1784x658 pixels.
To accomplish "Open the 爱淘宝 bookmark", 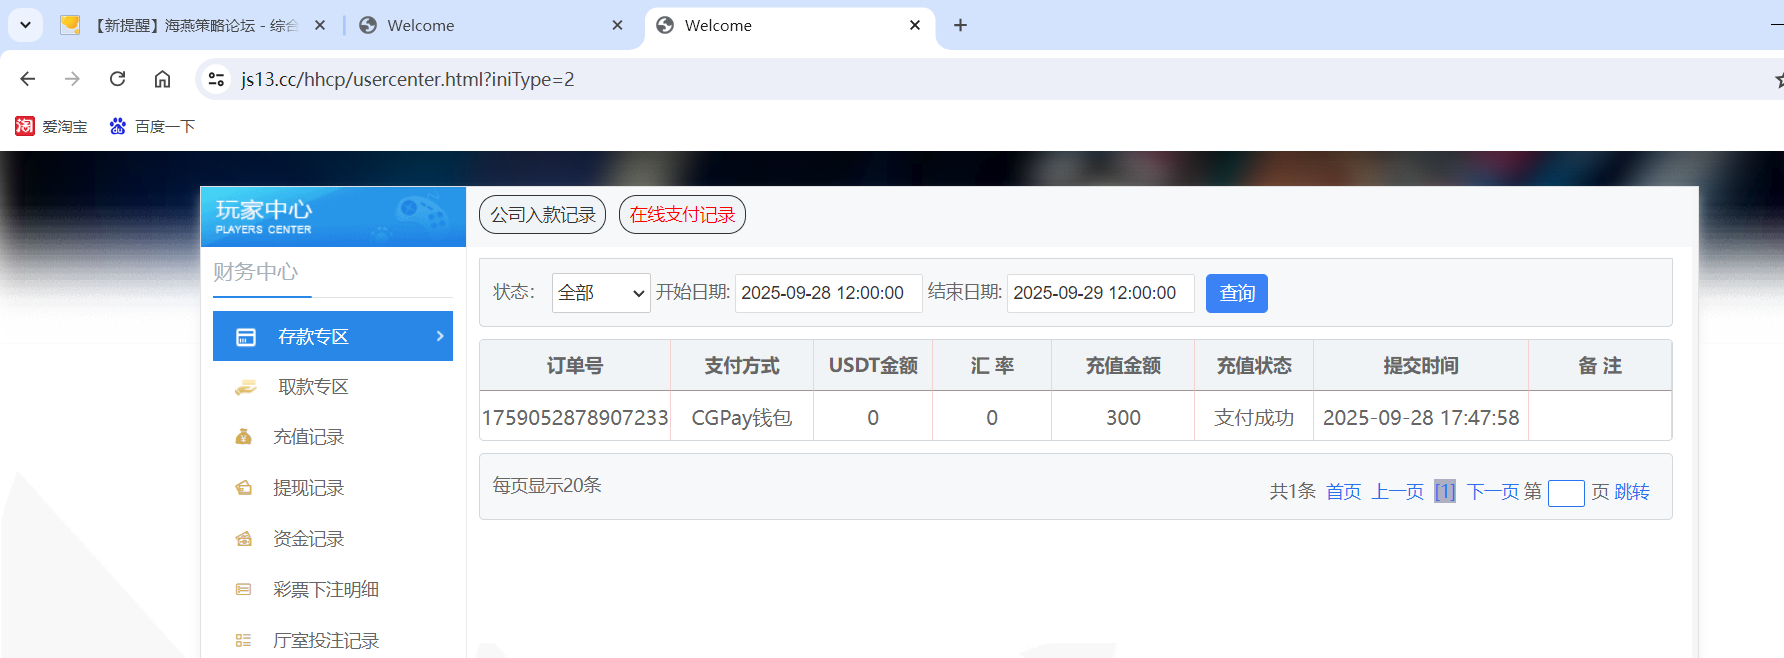I will pyautogui.click(x=51, y=126).
